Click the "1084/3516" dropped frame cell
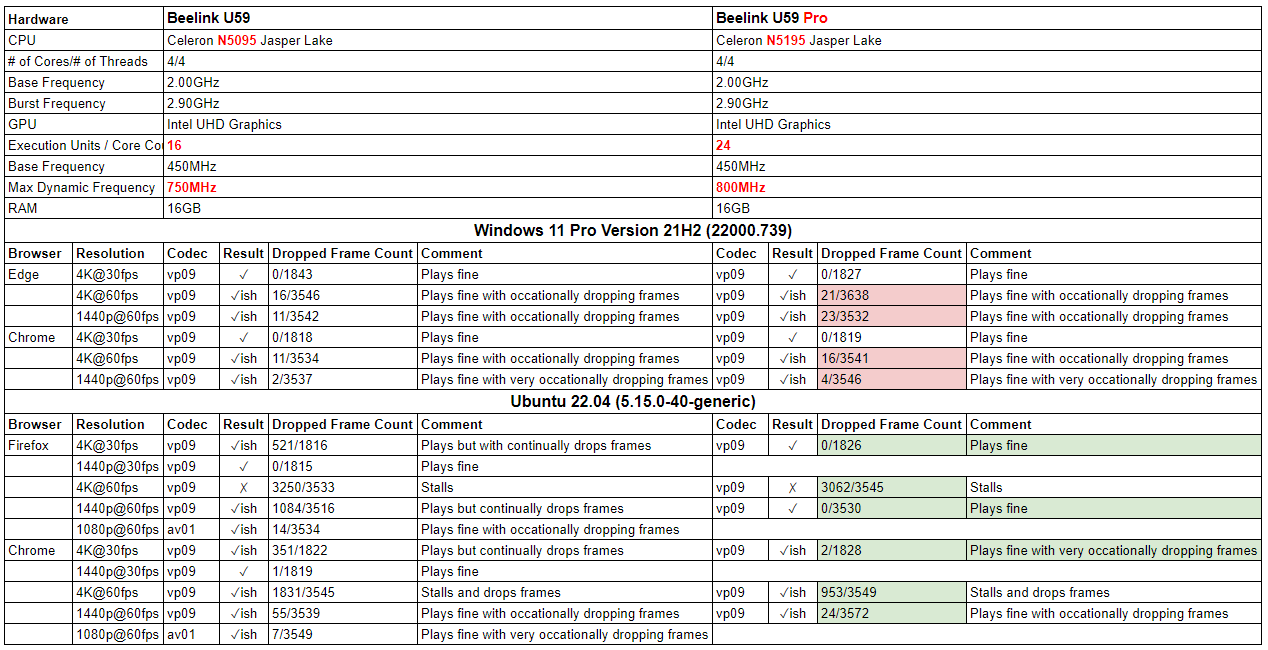 coord(344,509)
